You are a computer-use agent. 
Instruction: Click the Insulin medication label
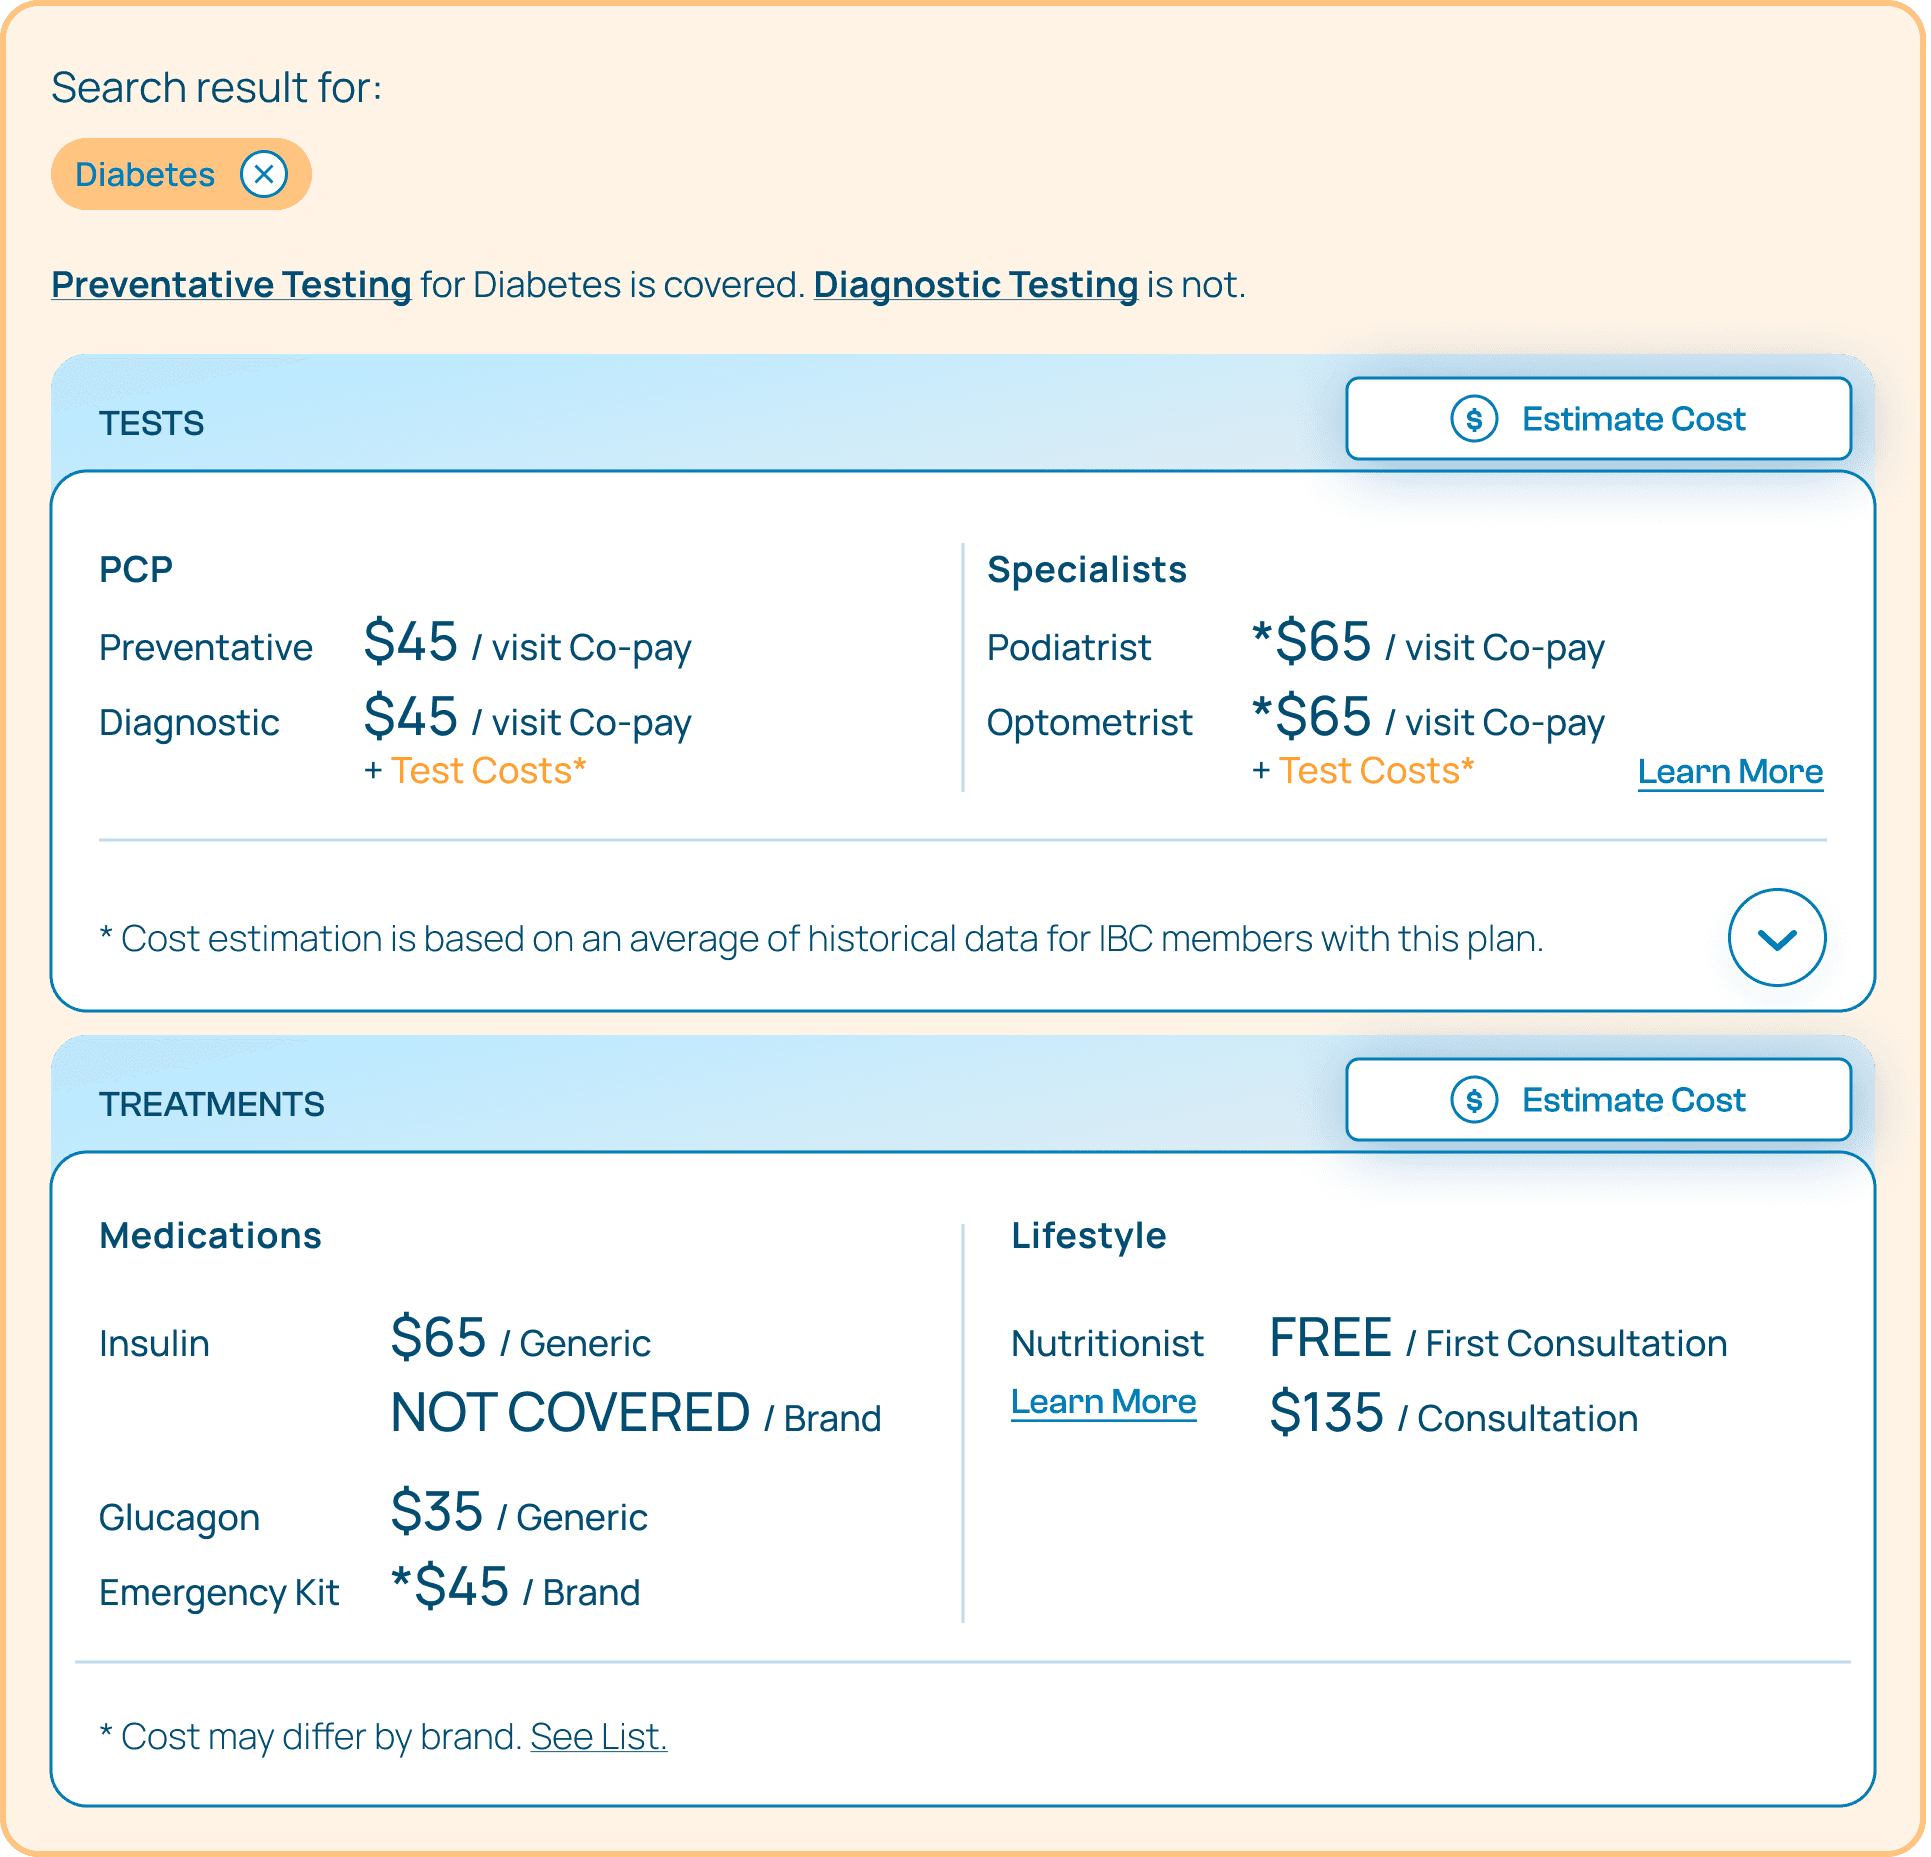pos(154,1344)
